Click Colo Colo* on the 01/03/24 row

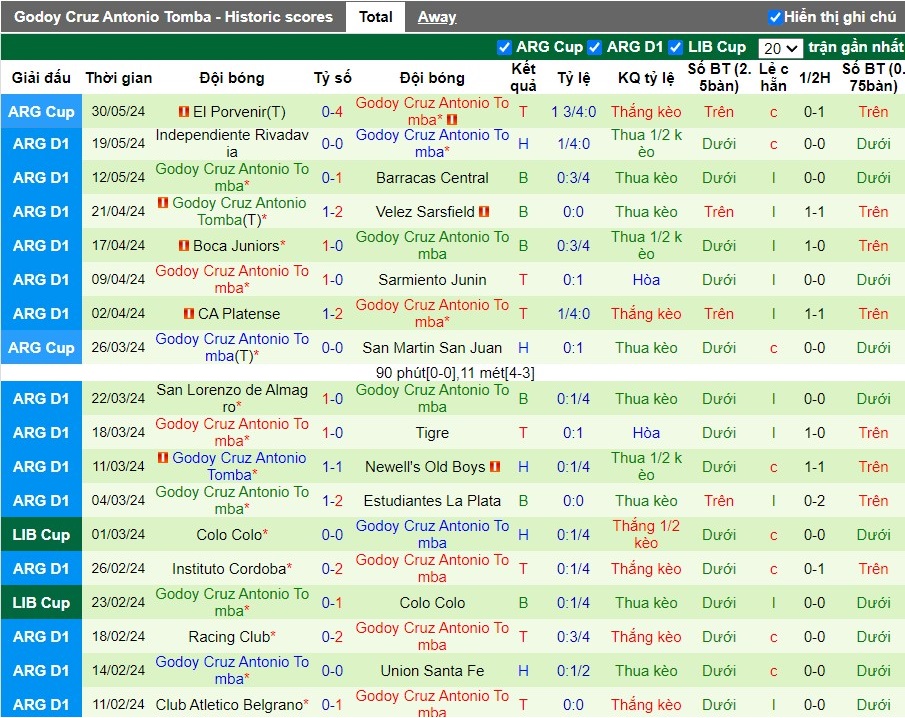pyautogui.click(x=232, y=534)
